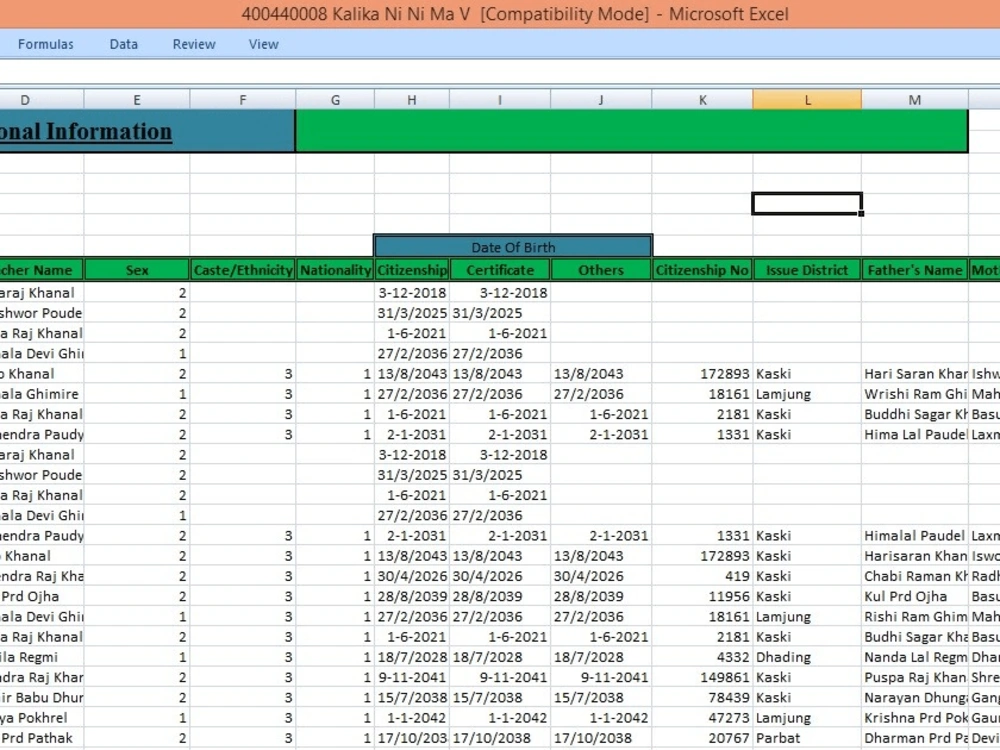
Task: Open the View ribbon tab
Action: 263,44
